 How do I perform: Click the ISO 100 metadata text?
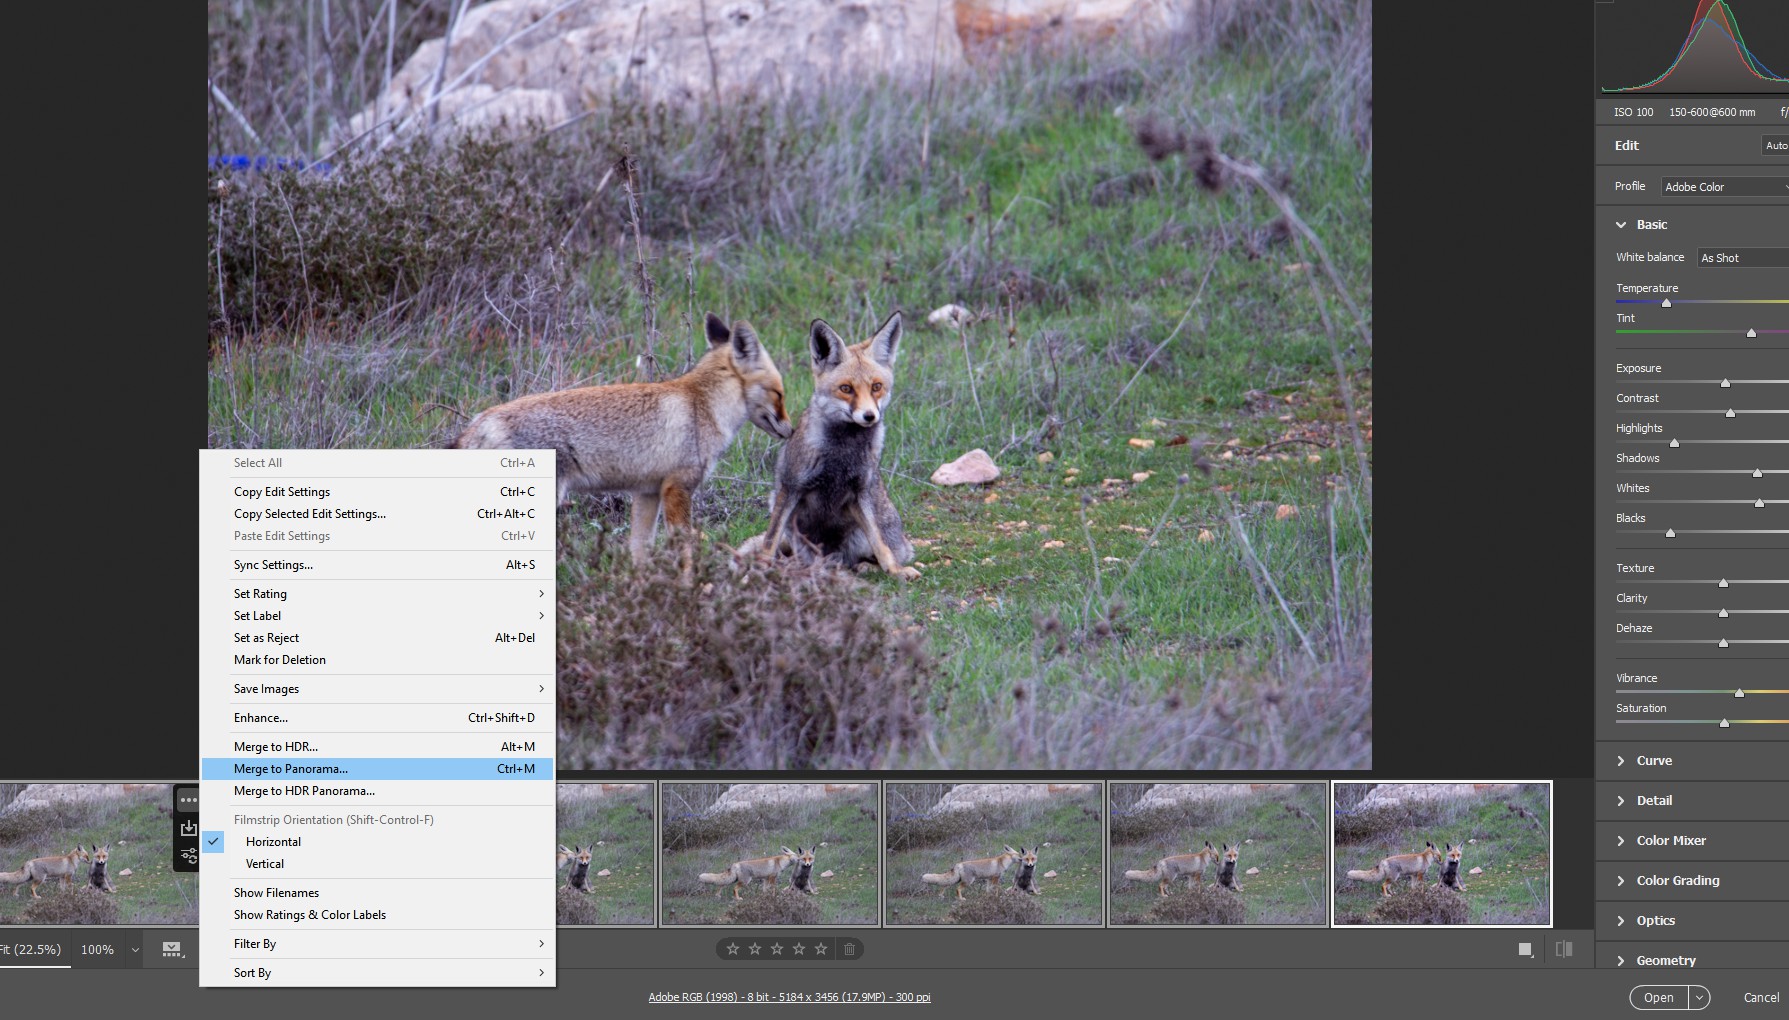point(1633,112)
